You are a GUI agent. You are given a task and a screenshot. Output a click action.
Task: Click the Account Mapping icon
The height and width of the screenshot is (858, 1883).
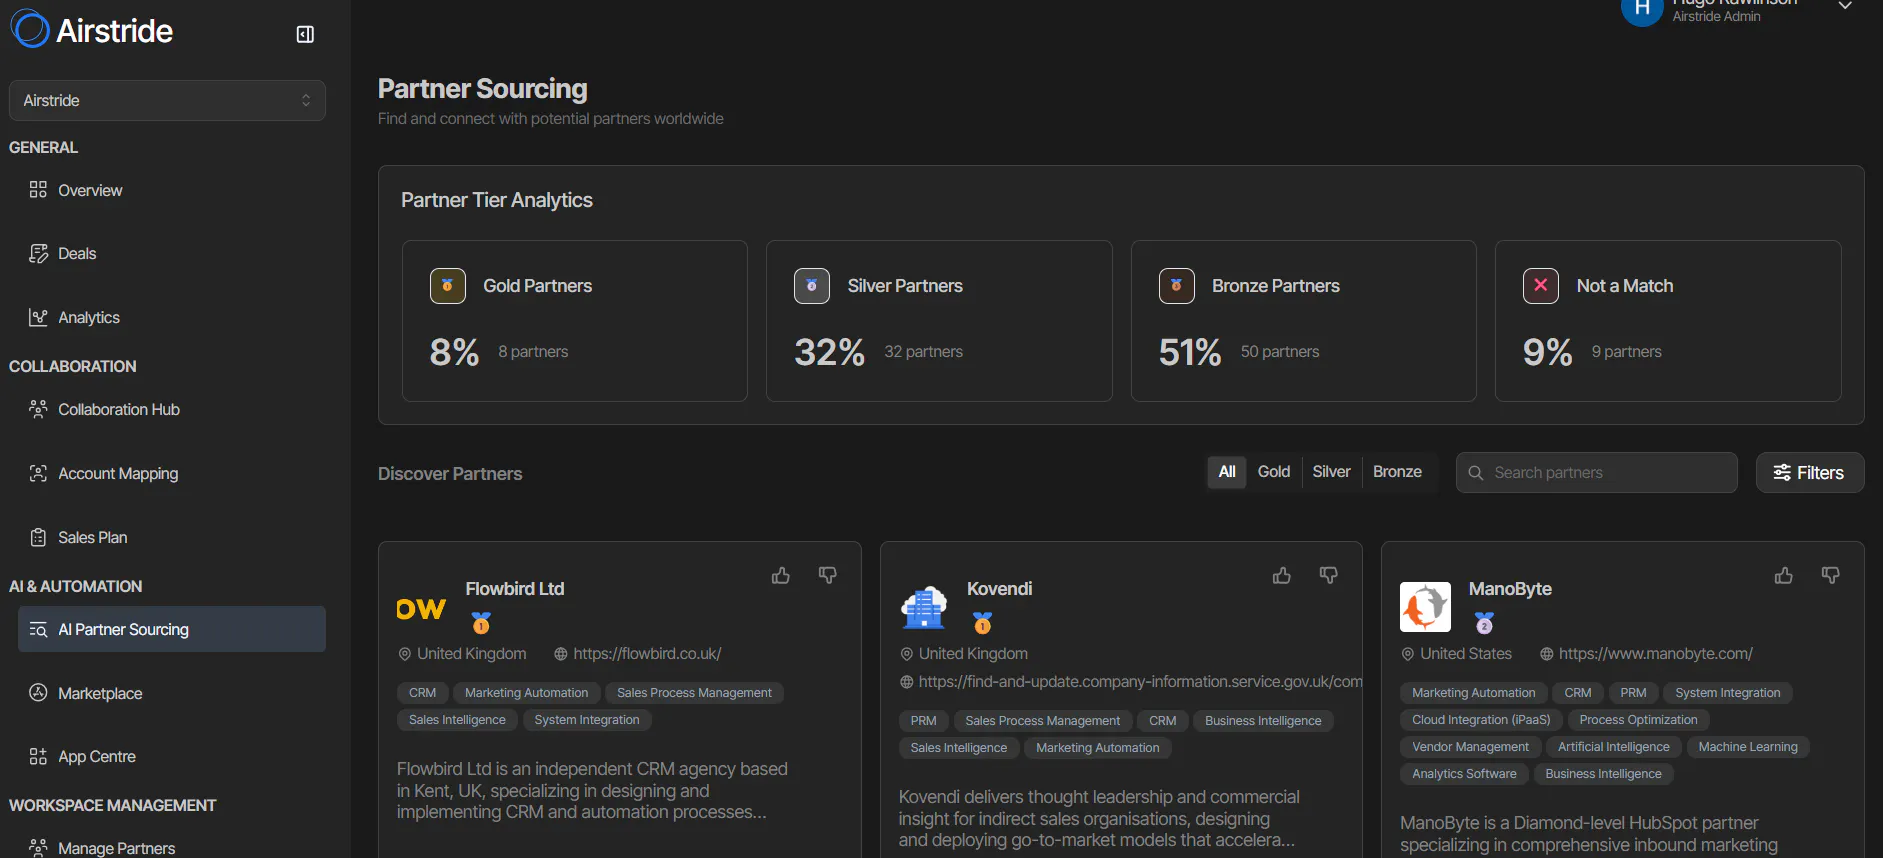(38, 473)
